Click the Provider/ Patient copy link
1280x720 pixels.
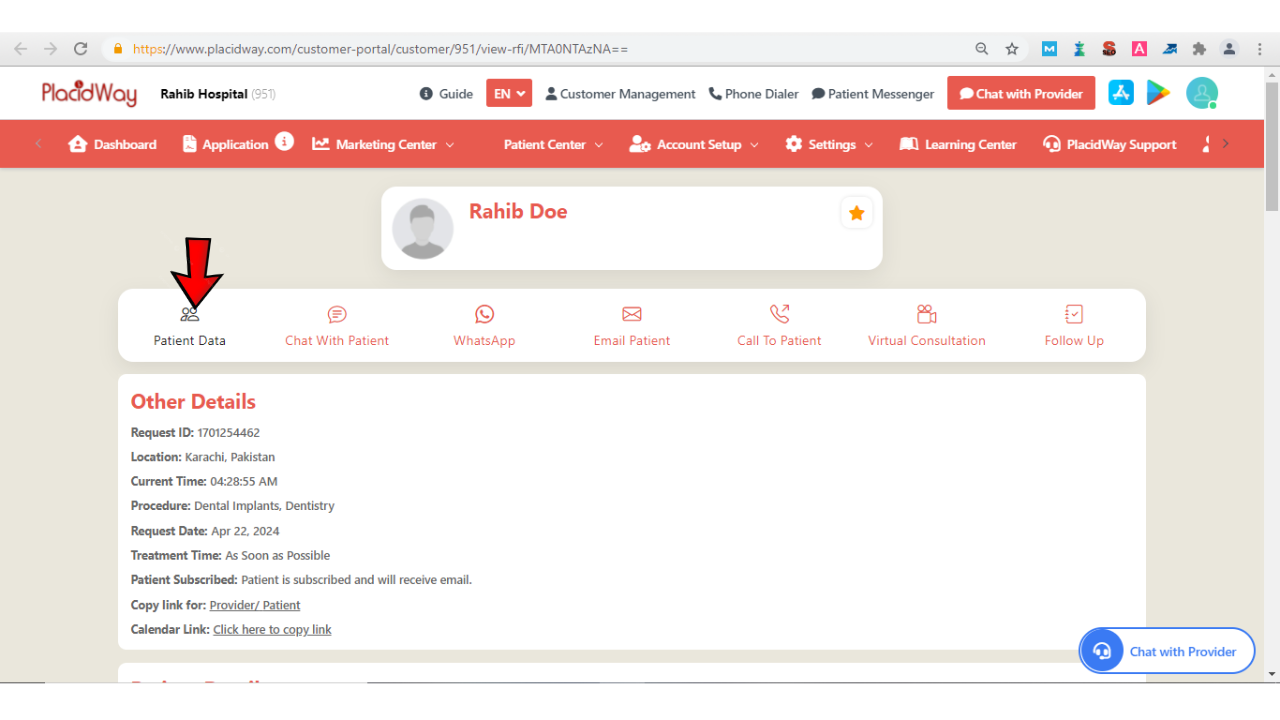[254, 605]
